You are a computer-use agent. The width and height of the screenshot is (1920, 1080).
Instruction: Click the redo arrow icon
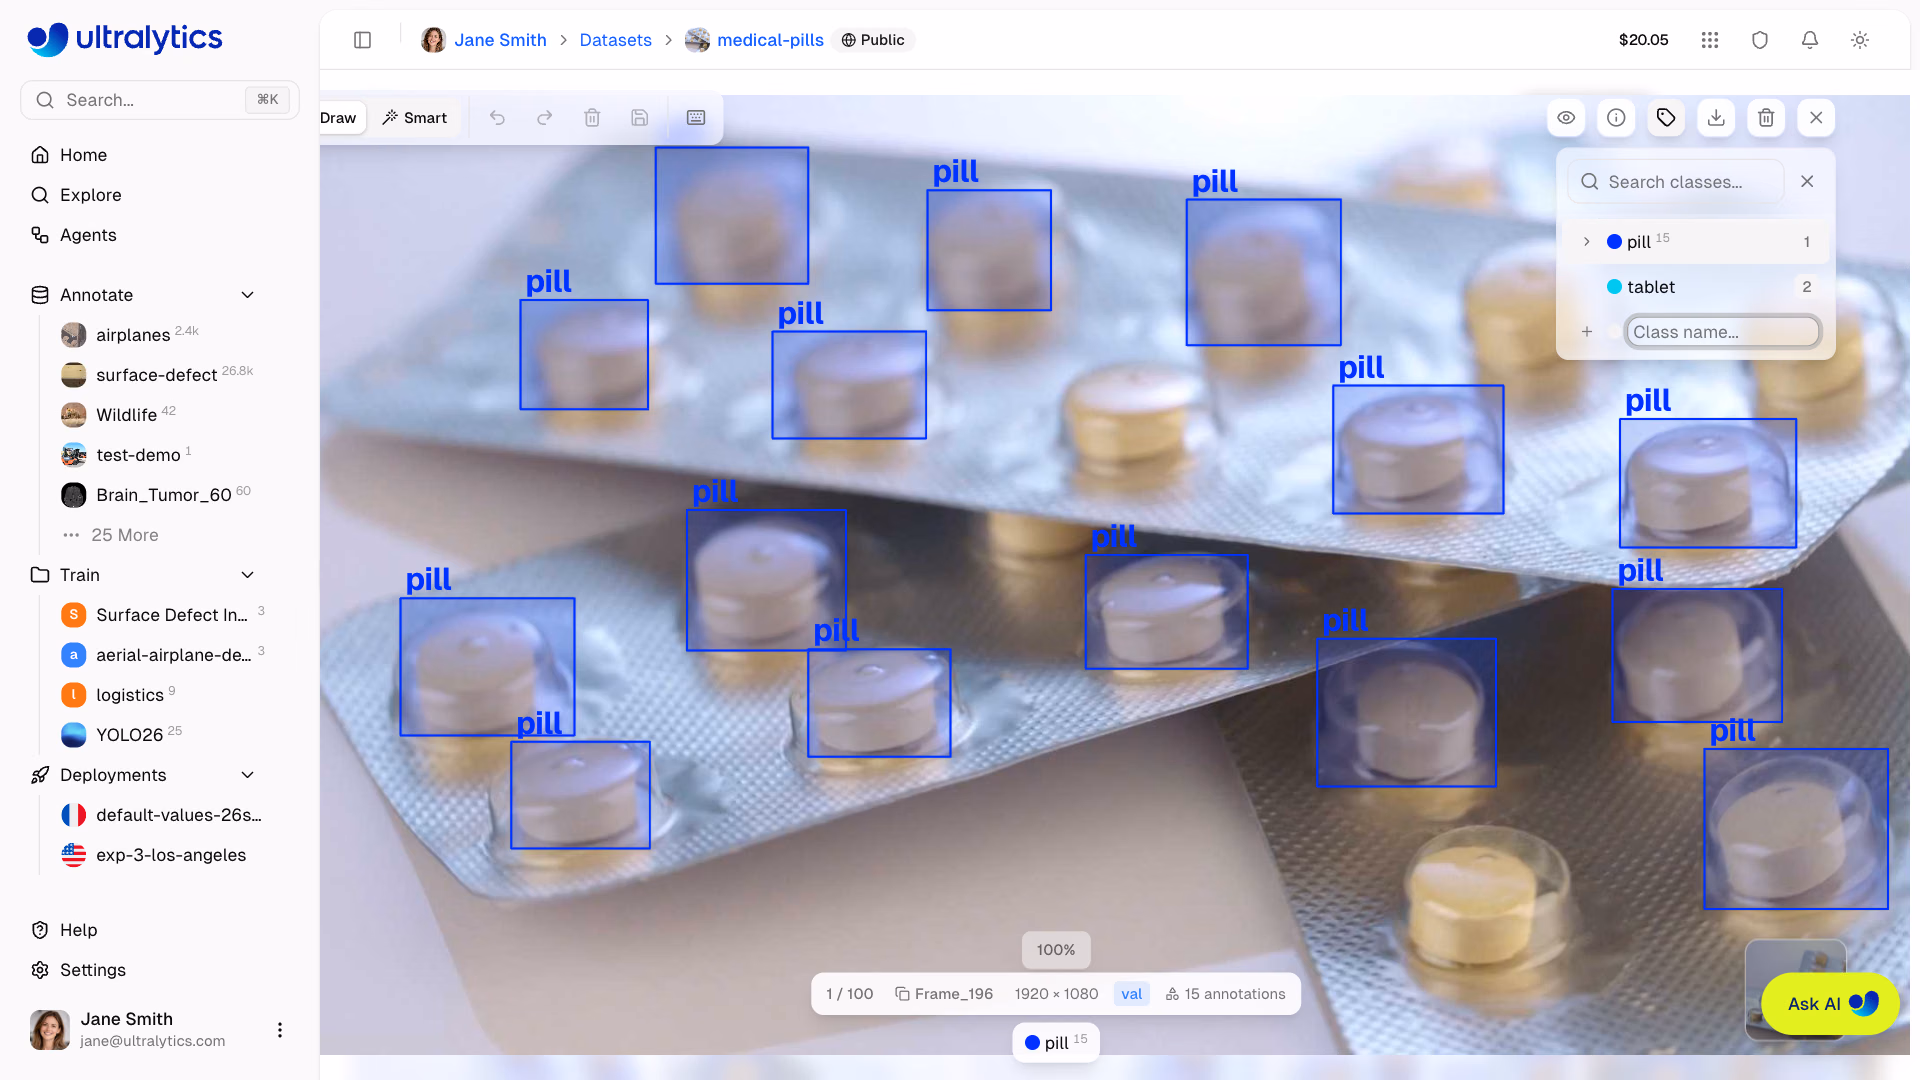(545, 118)
